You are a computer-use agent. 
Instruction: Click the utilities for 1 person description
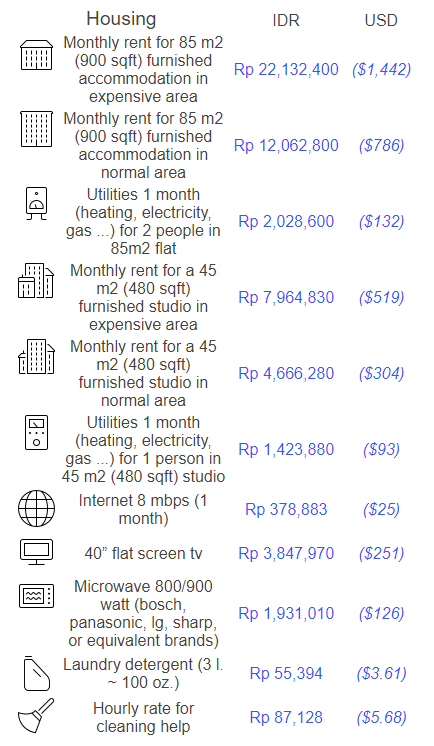[143, 449]
